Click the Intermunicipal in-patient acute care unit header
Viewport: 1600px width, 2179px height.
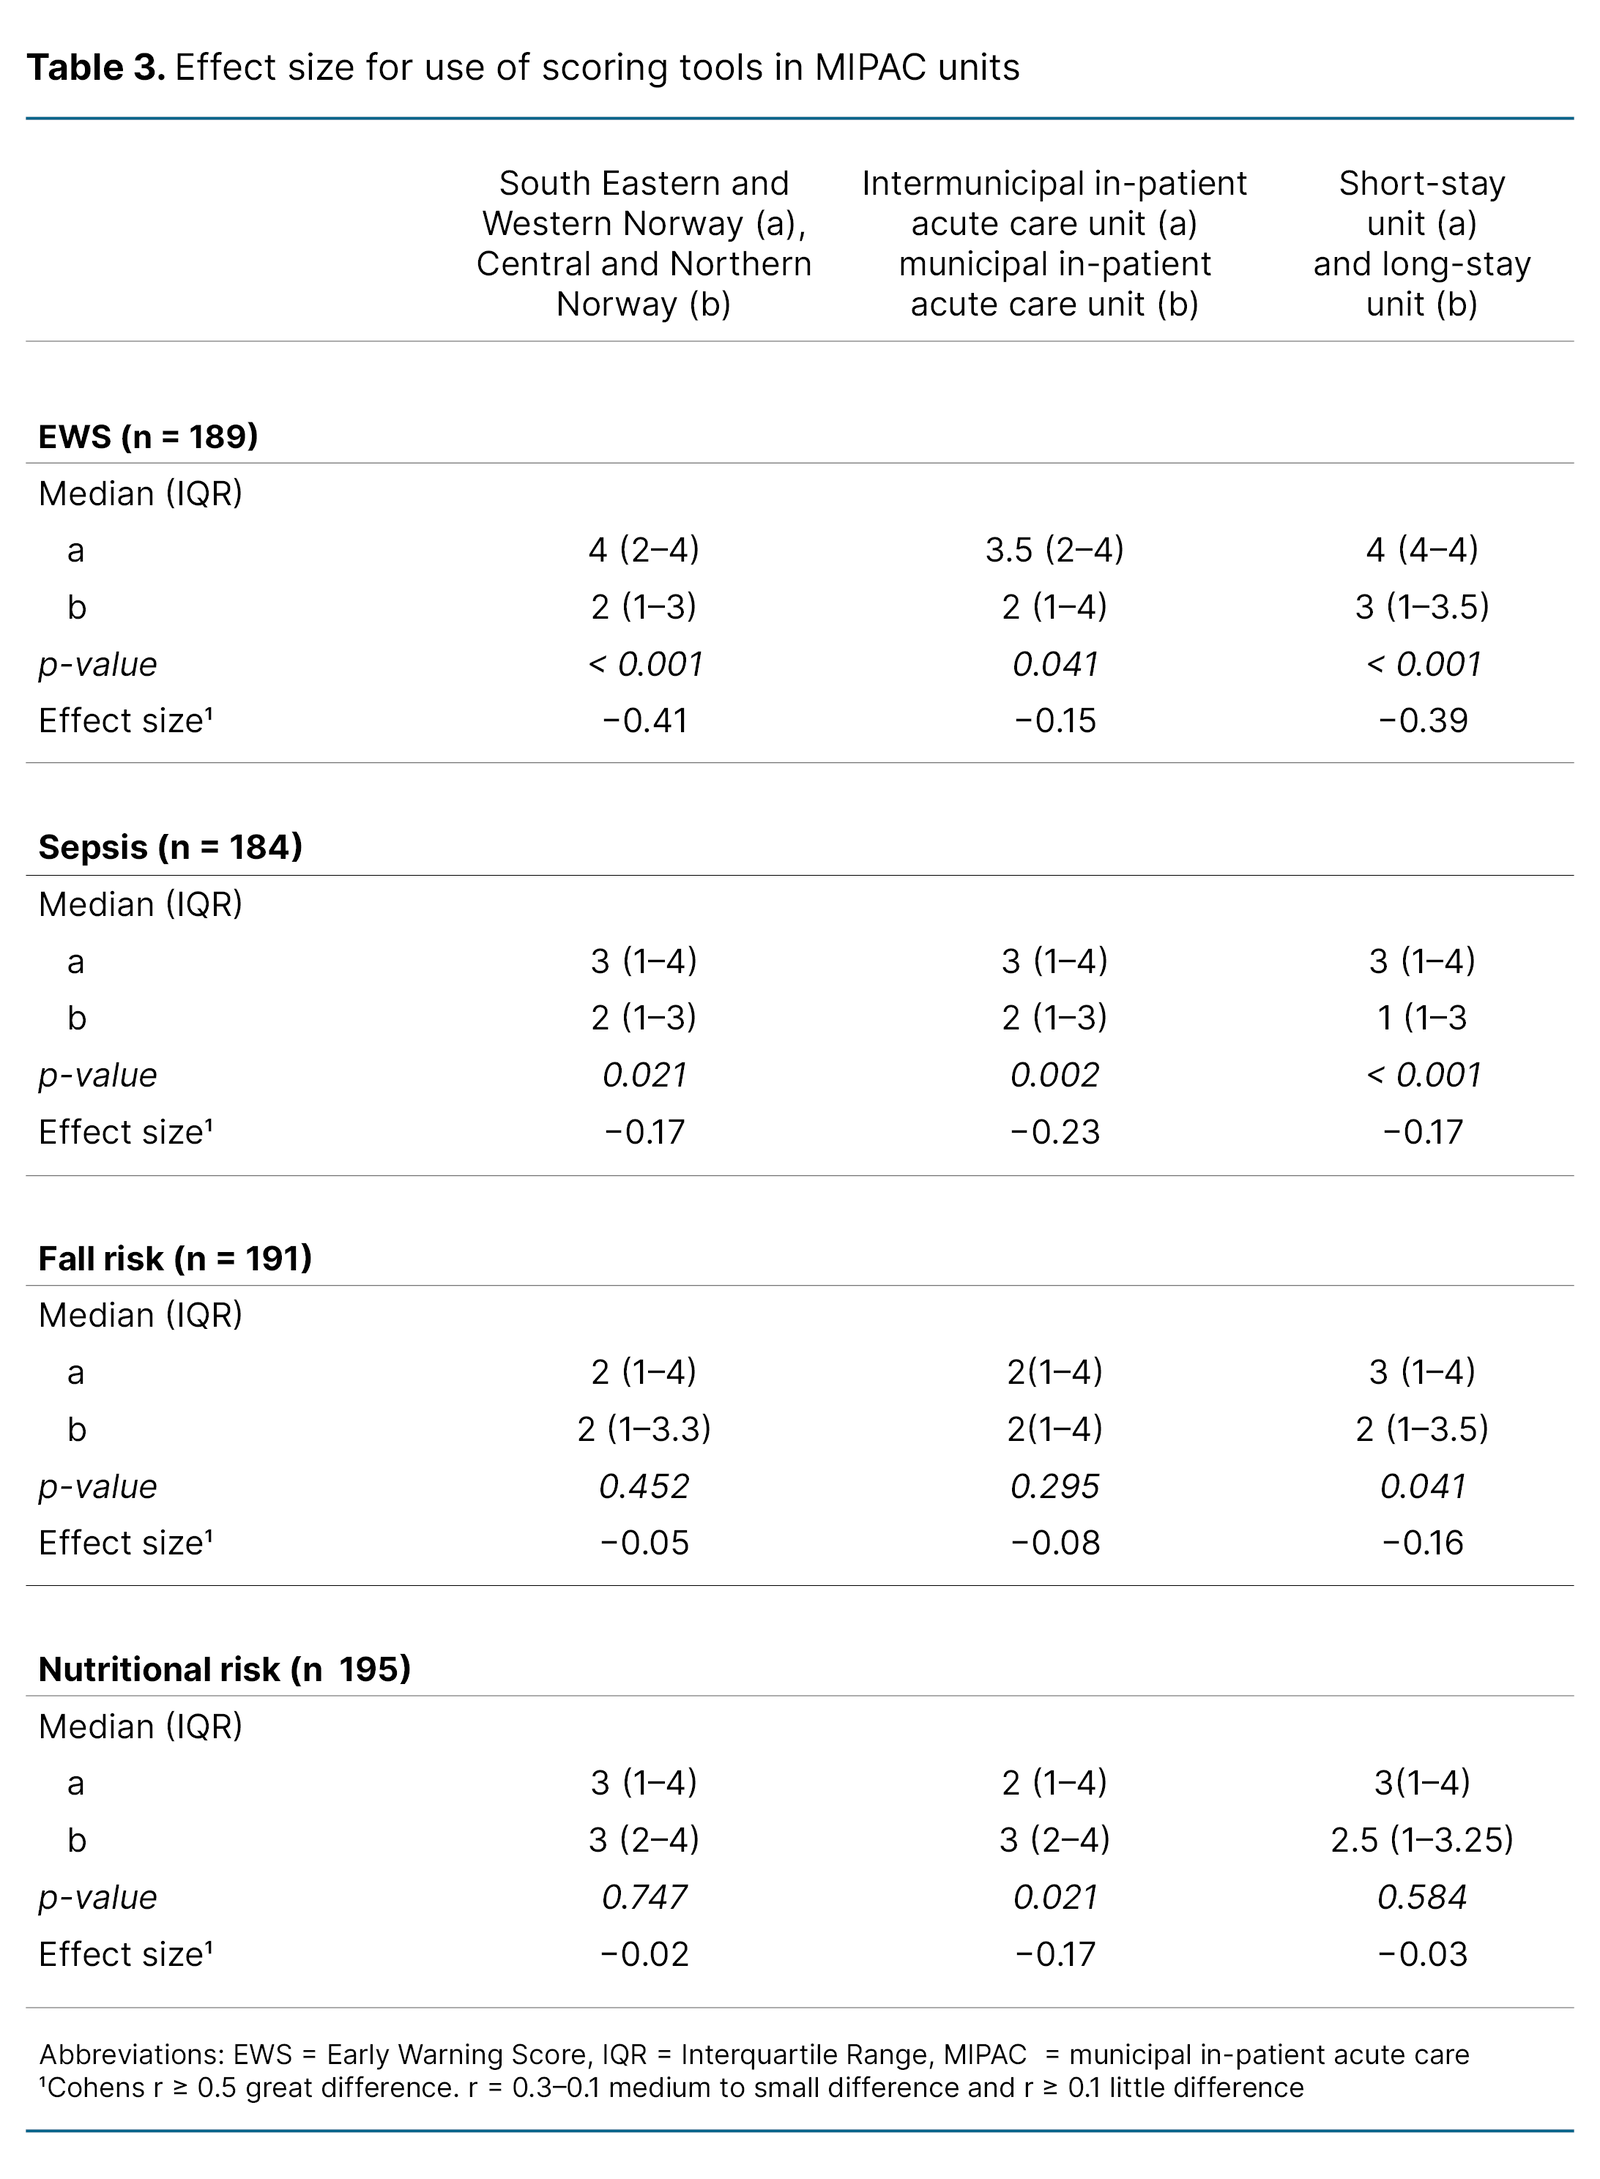[1054, 243]
